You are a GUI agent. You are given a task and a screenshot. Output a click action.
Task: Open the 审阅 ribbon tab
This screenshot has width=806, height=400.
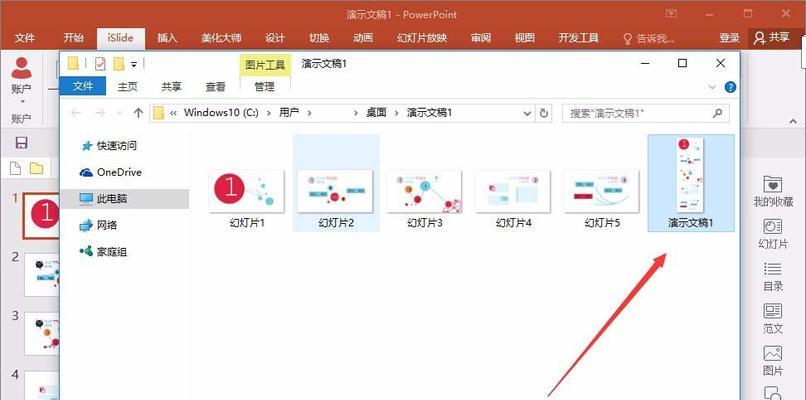481,38
